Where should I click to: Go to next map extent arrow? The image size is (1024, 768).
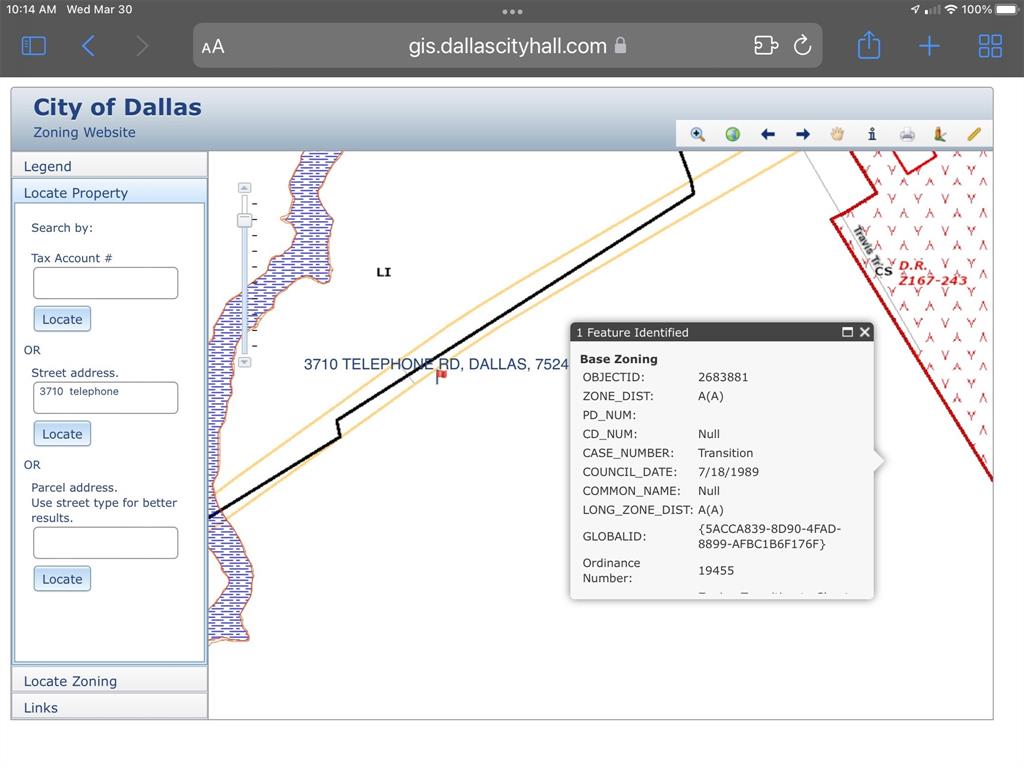(802, 134)
